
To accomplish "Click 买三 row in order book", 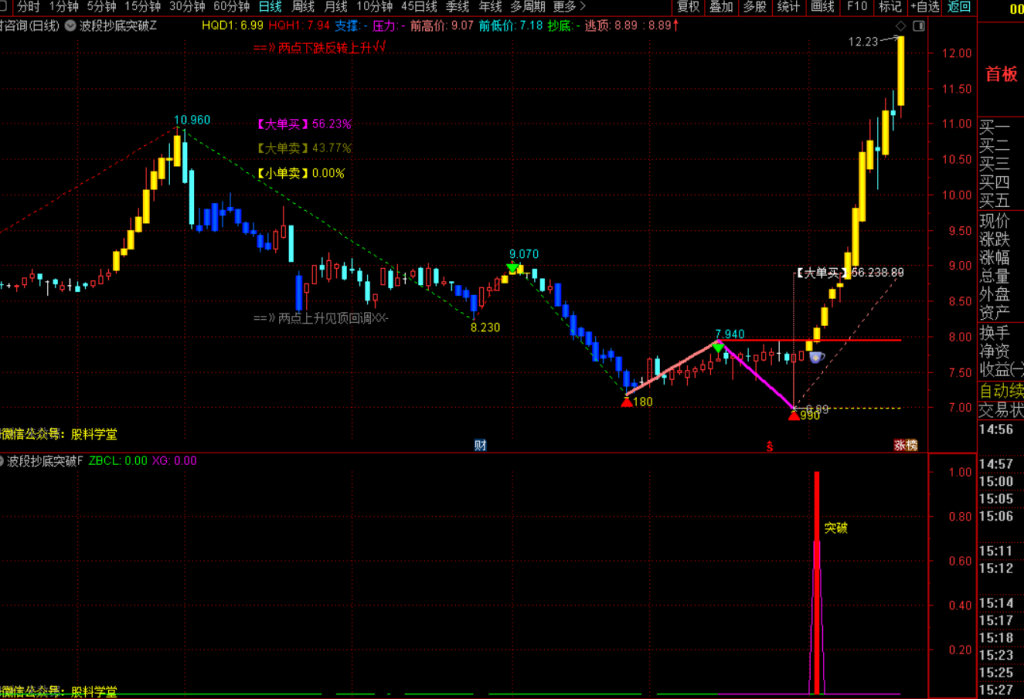I will click(995, 163).
